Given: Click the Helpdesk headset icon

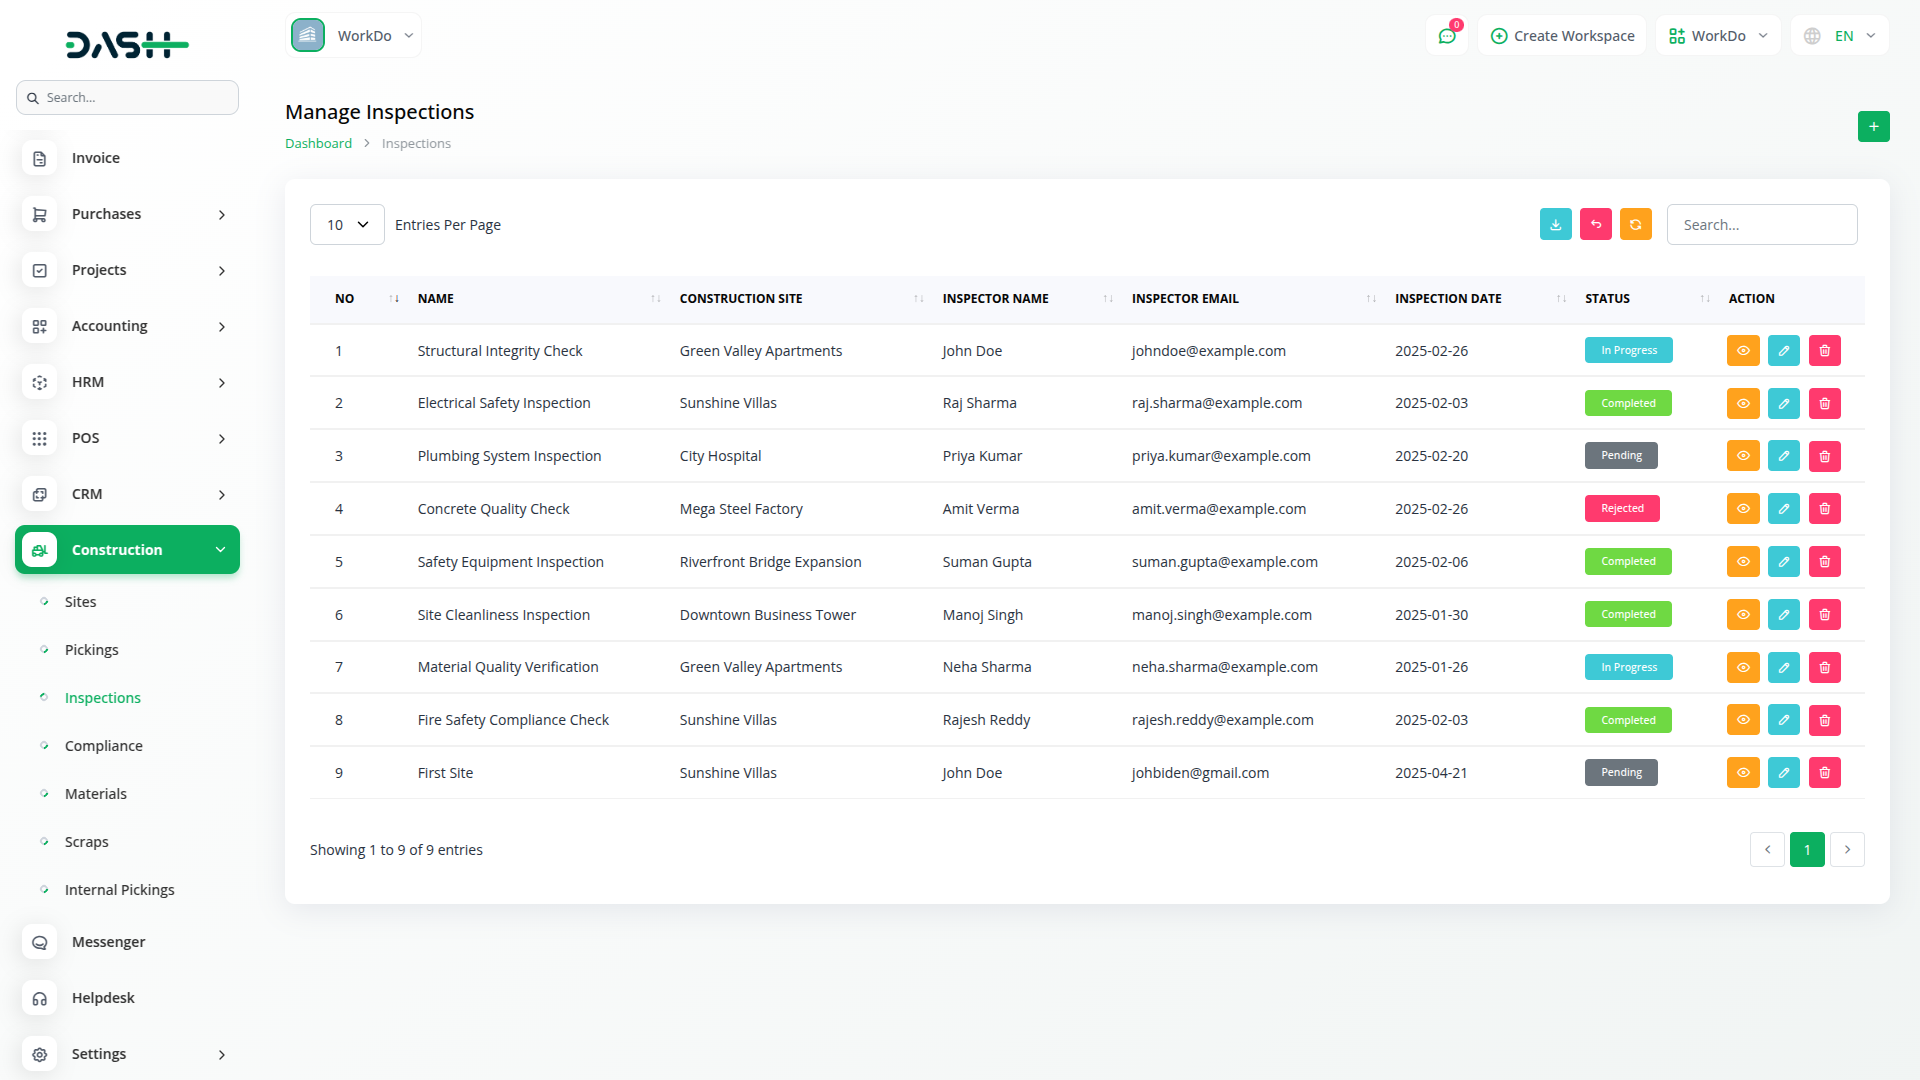Looking at the screenshot, I should click(x=40, y=998).
